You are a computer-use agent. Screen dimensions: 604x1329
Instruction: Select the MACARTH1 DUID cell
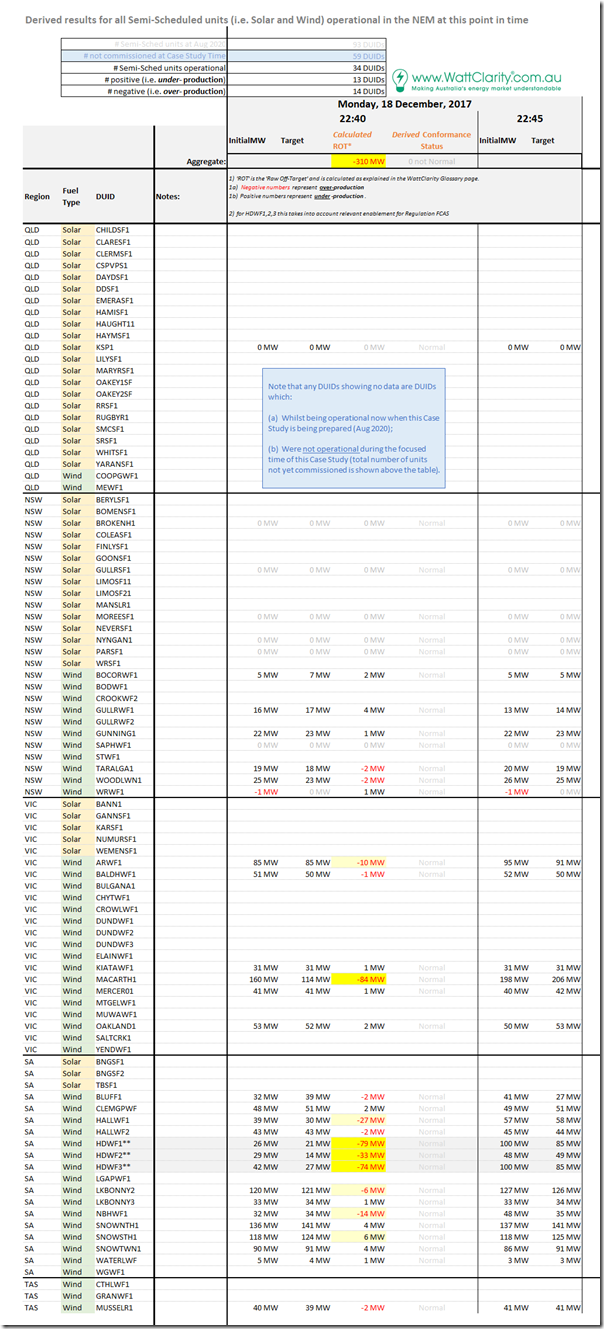click(x=116, y=979)
